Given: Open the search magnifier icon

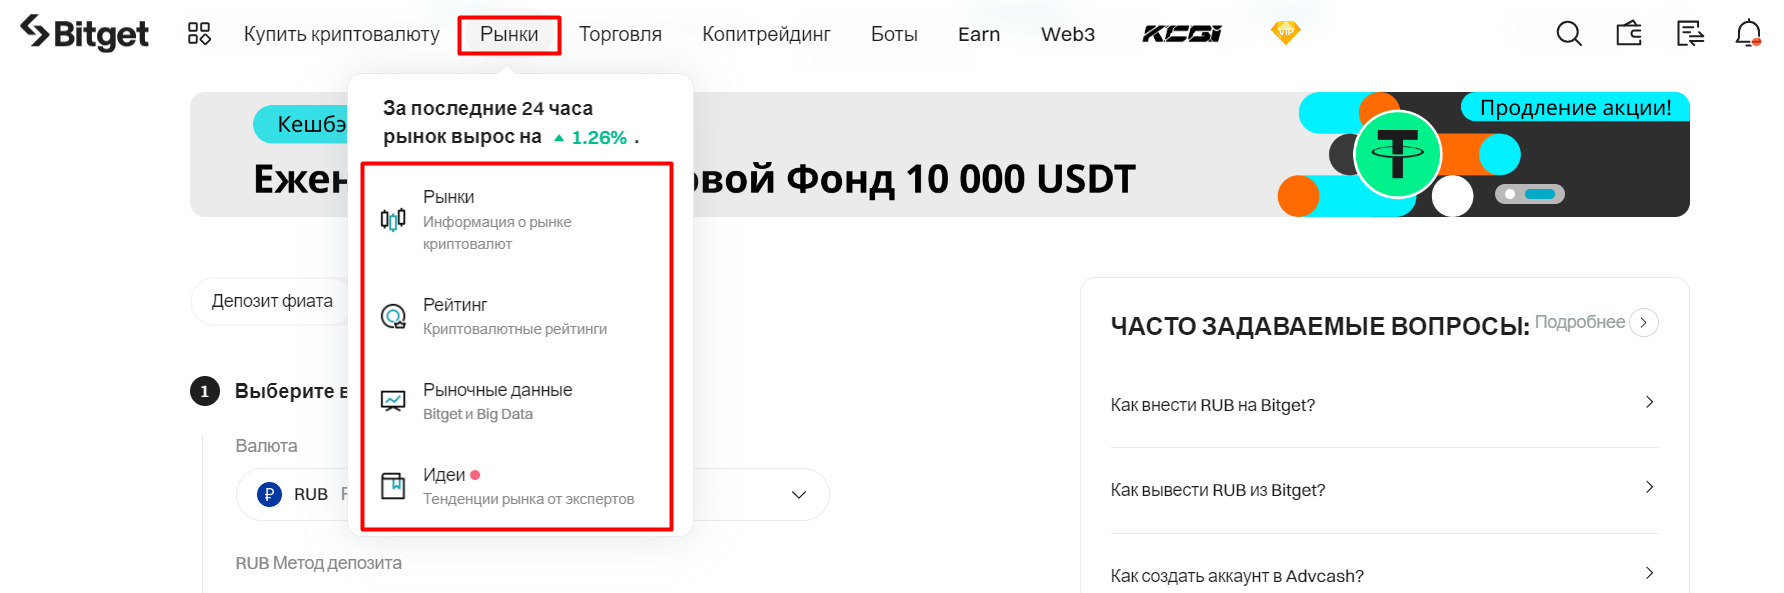Looking at the screenshot, I should 1569,34.
